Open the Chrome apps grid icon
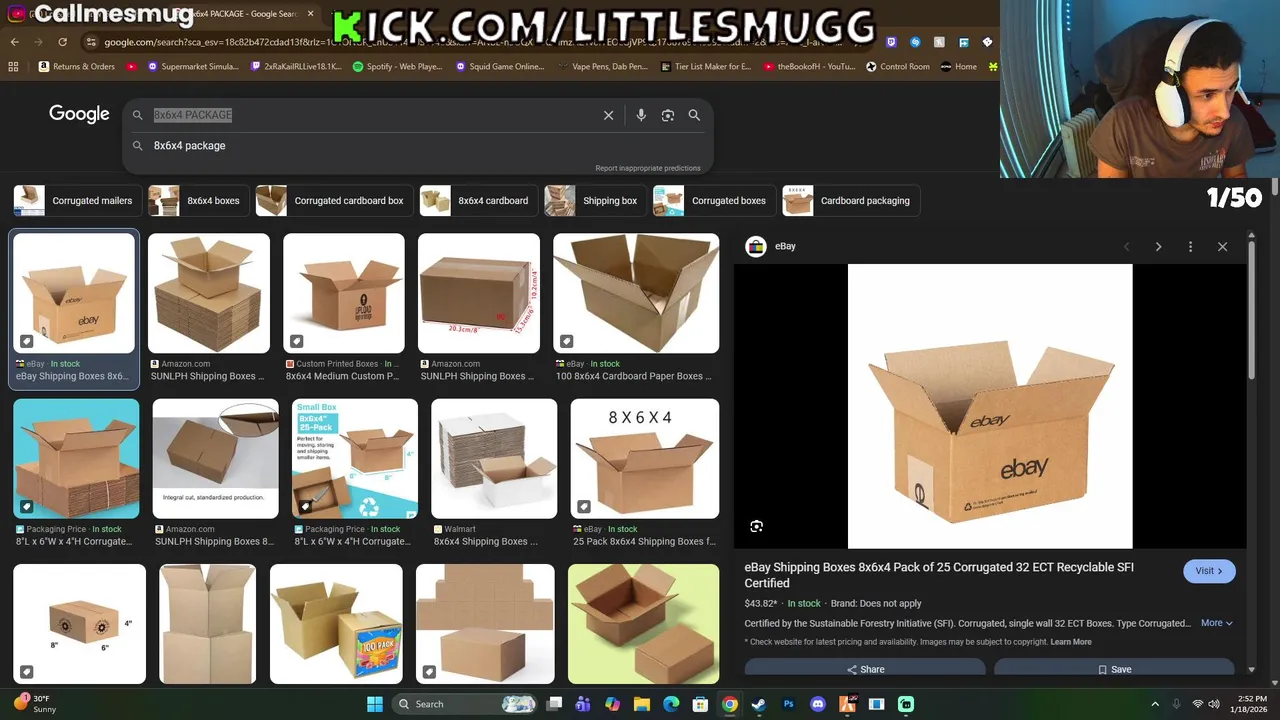Image resolution: width=1280 pixels, height=720 pixels. (13, 67)
